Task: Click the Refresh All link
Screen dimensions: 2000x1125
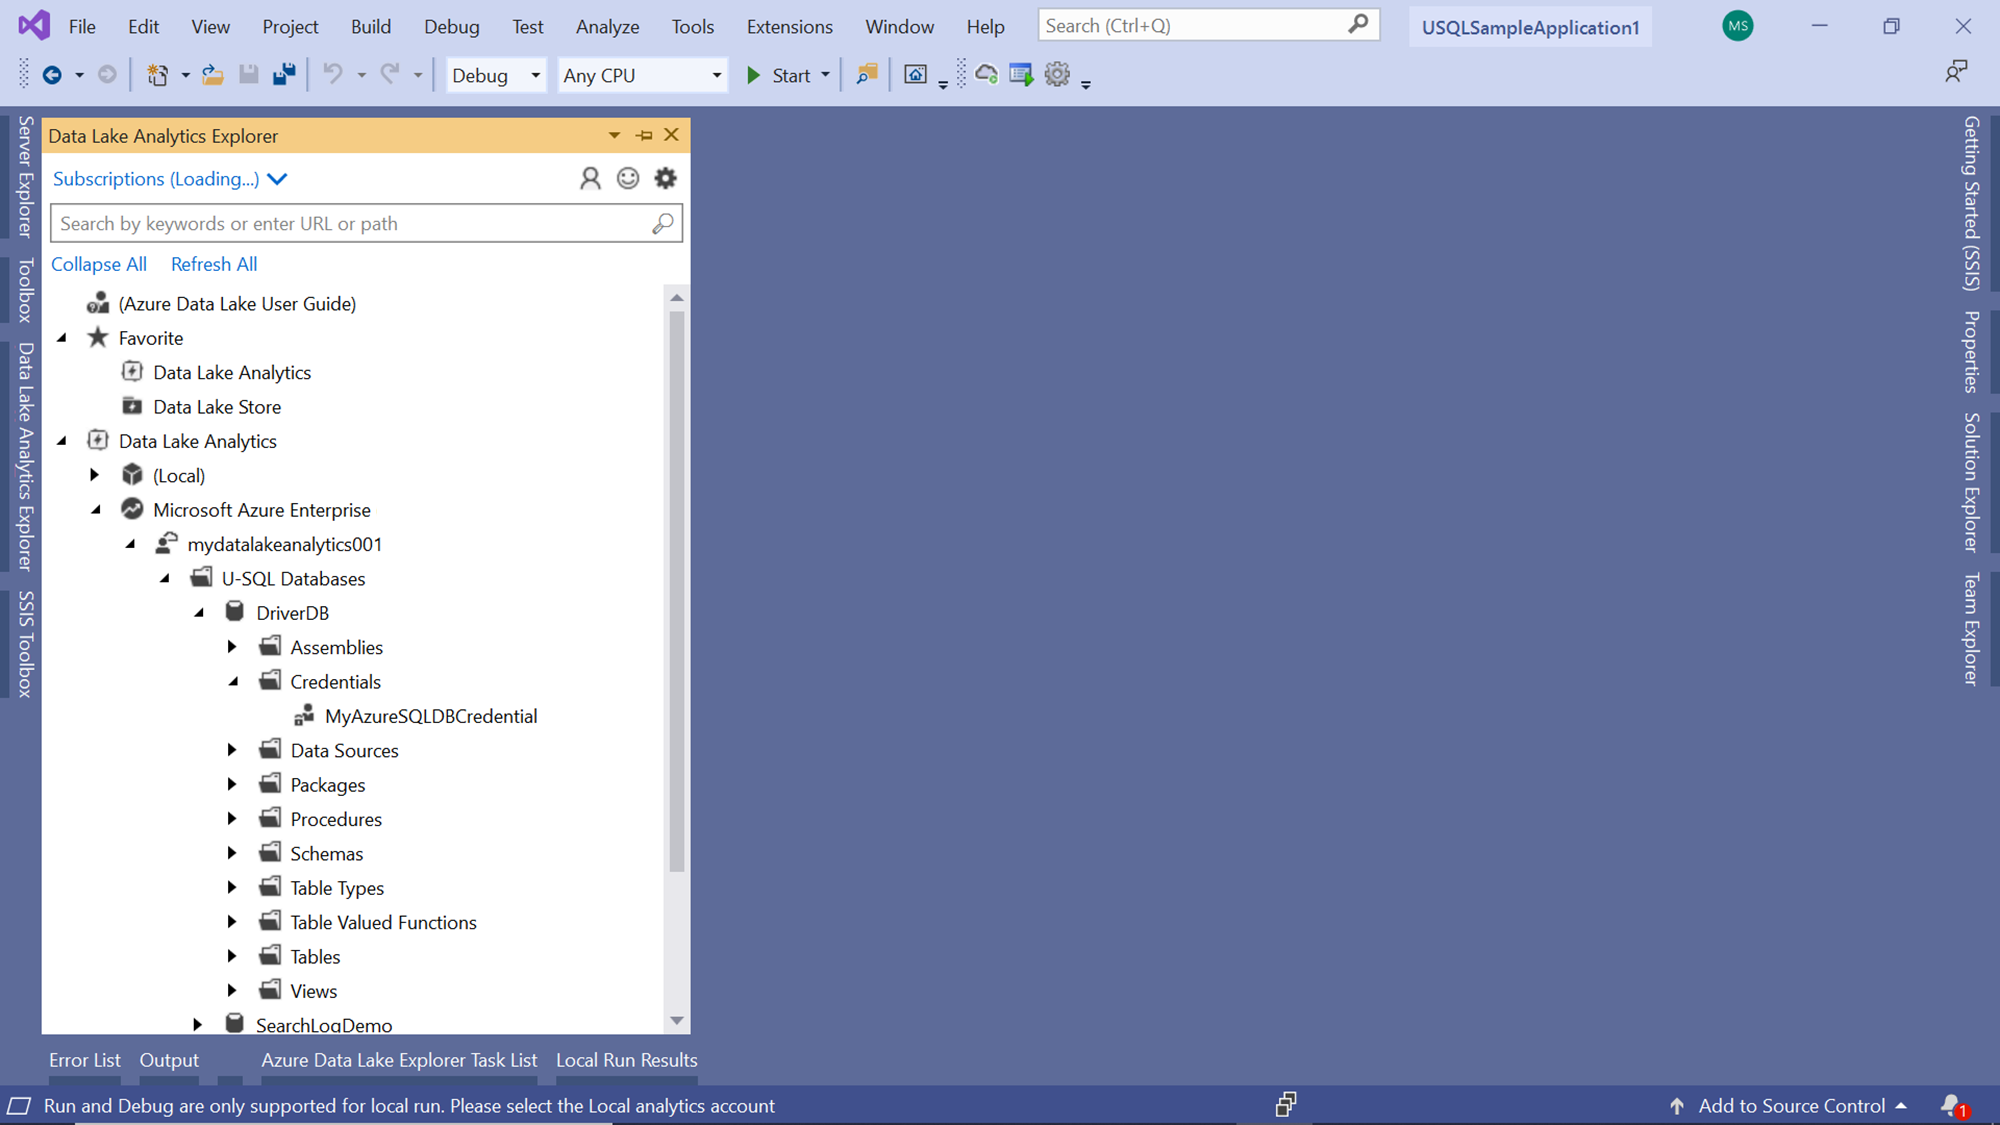Action: tap(214, 264)
